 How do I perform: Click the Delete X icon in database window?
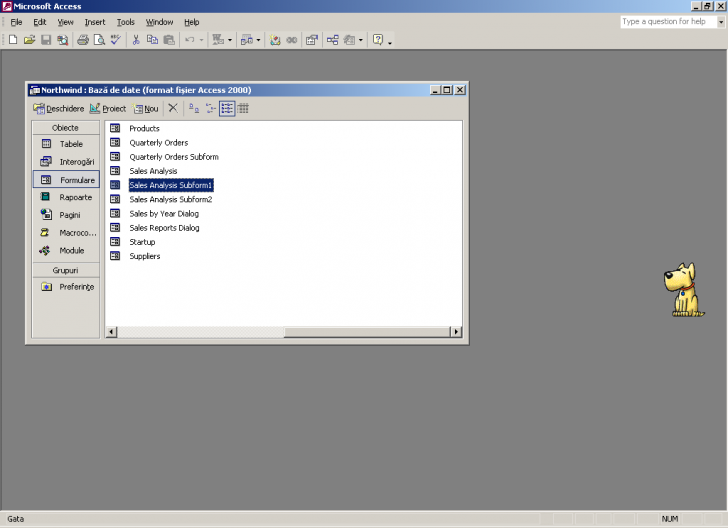click(x=173, y=108)
